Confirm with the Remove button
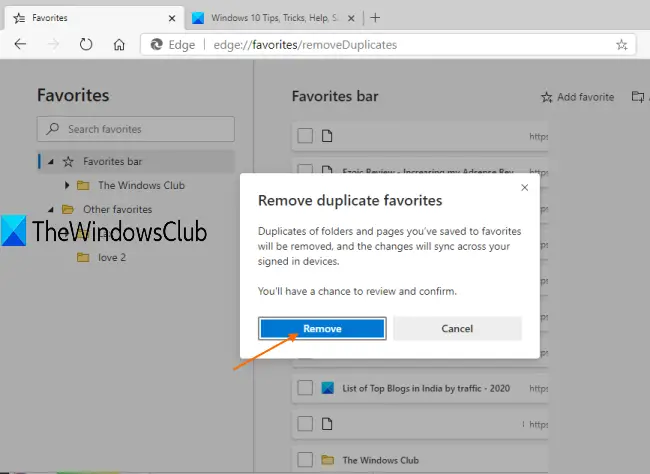Viewport: 650px width, 474px height. (322, 328)
